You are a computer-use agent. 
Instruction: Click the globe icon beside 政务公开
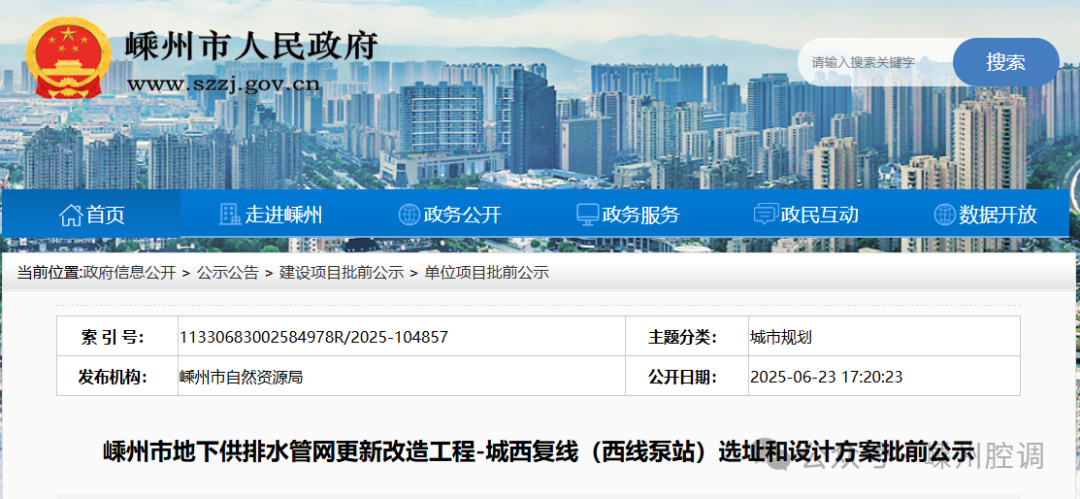coord(409,215)
